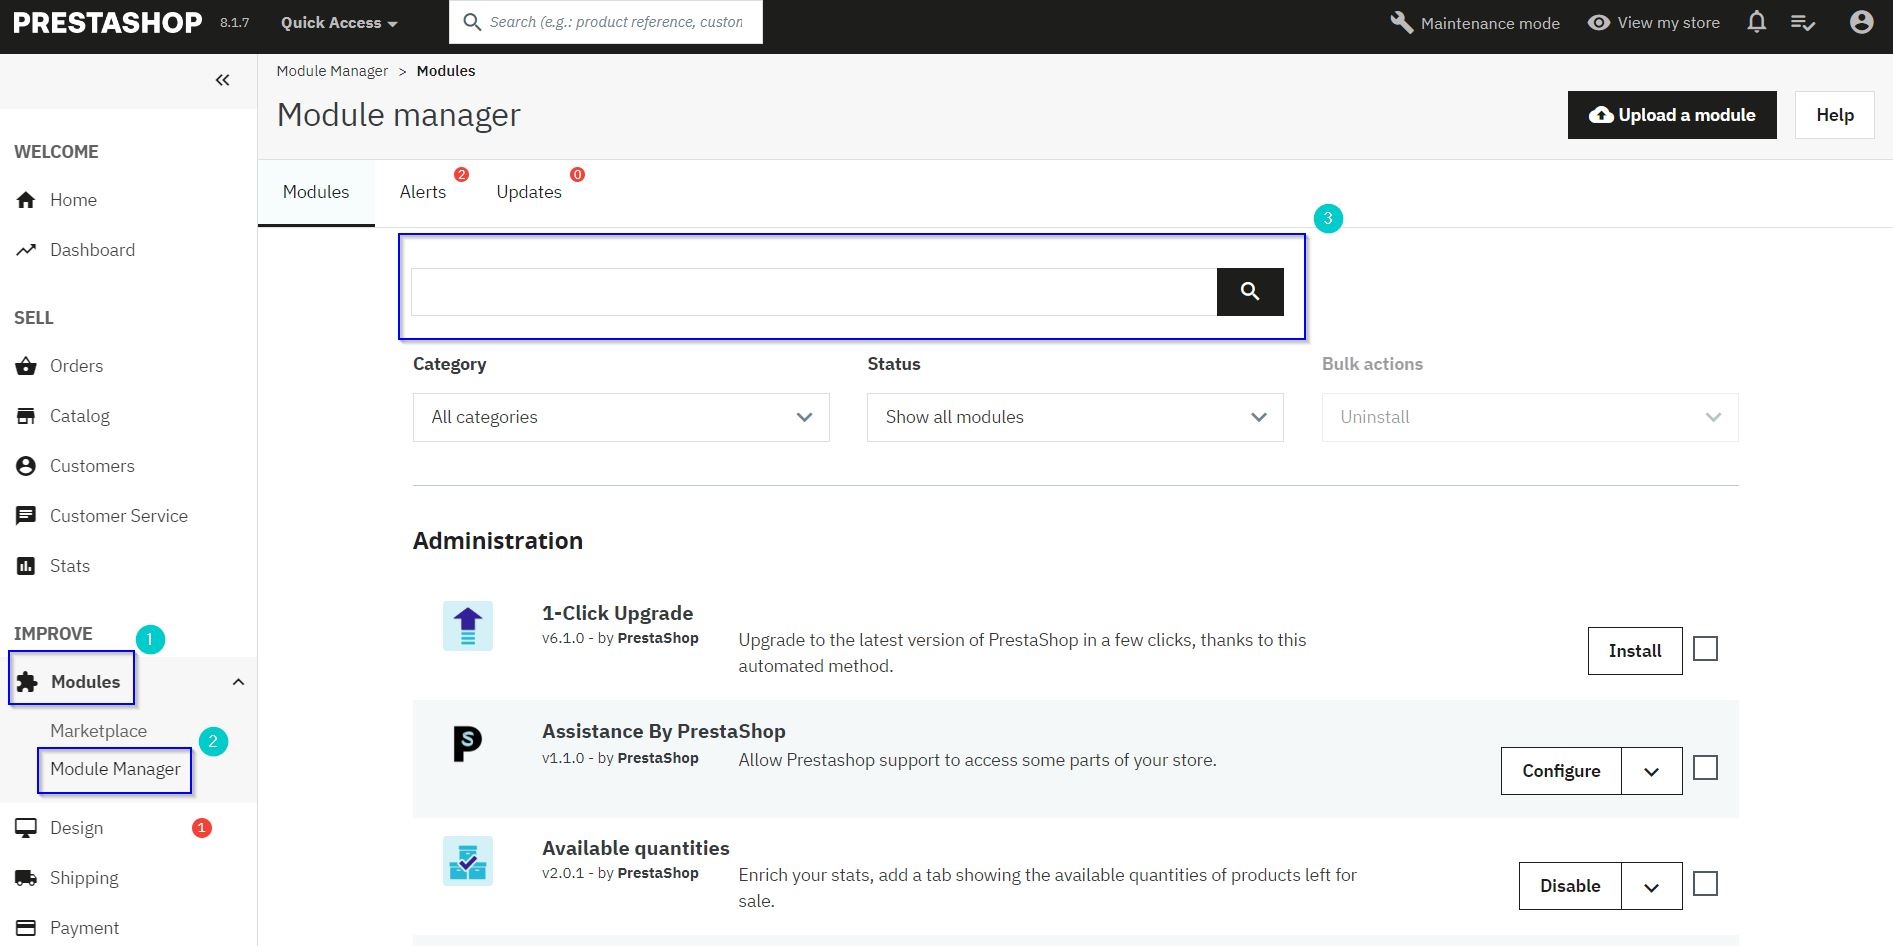The width and height of the screenshot is (1893, 946).
Task: Focus the module search input field
Action: pos(814,291)
